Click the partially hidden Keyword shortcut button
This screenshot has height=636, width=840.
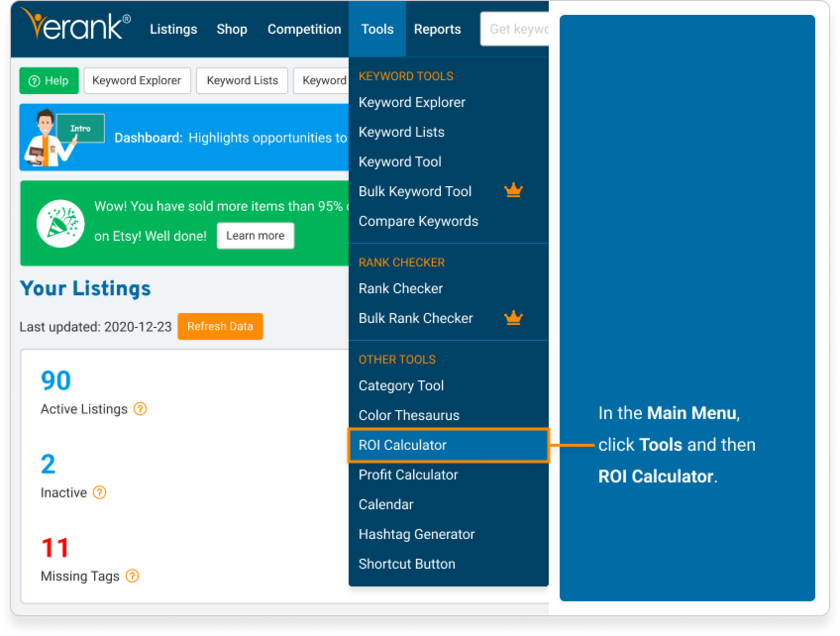[x=321, y=80]
